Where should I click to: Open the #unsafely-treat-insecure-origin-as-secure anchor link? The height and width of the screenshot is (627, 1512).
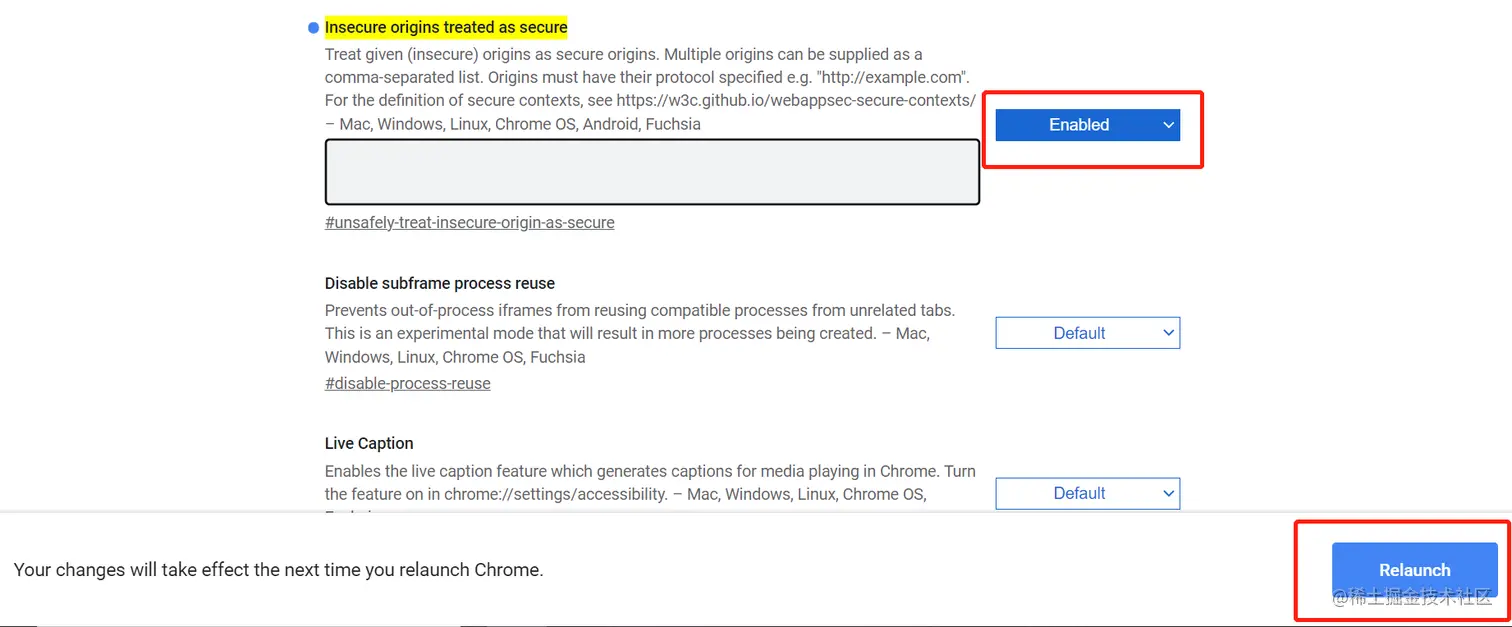pyautogui.click(x=469, y=222)
